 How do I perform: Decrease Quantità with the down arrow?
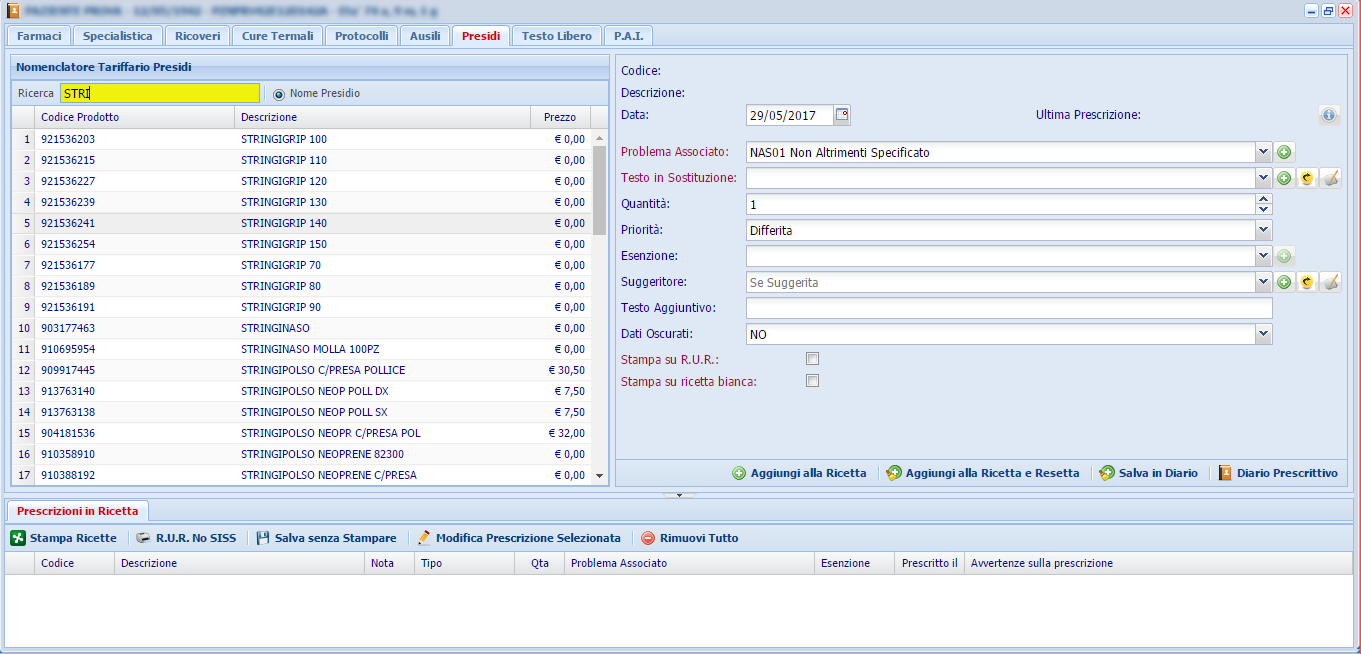point(1264,209)
